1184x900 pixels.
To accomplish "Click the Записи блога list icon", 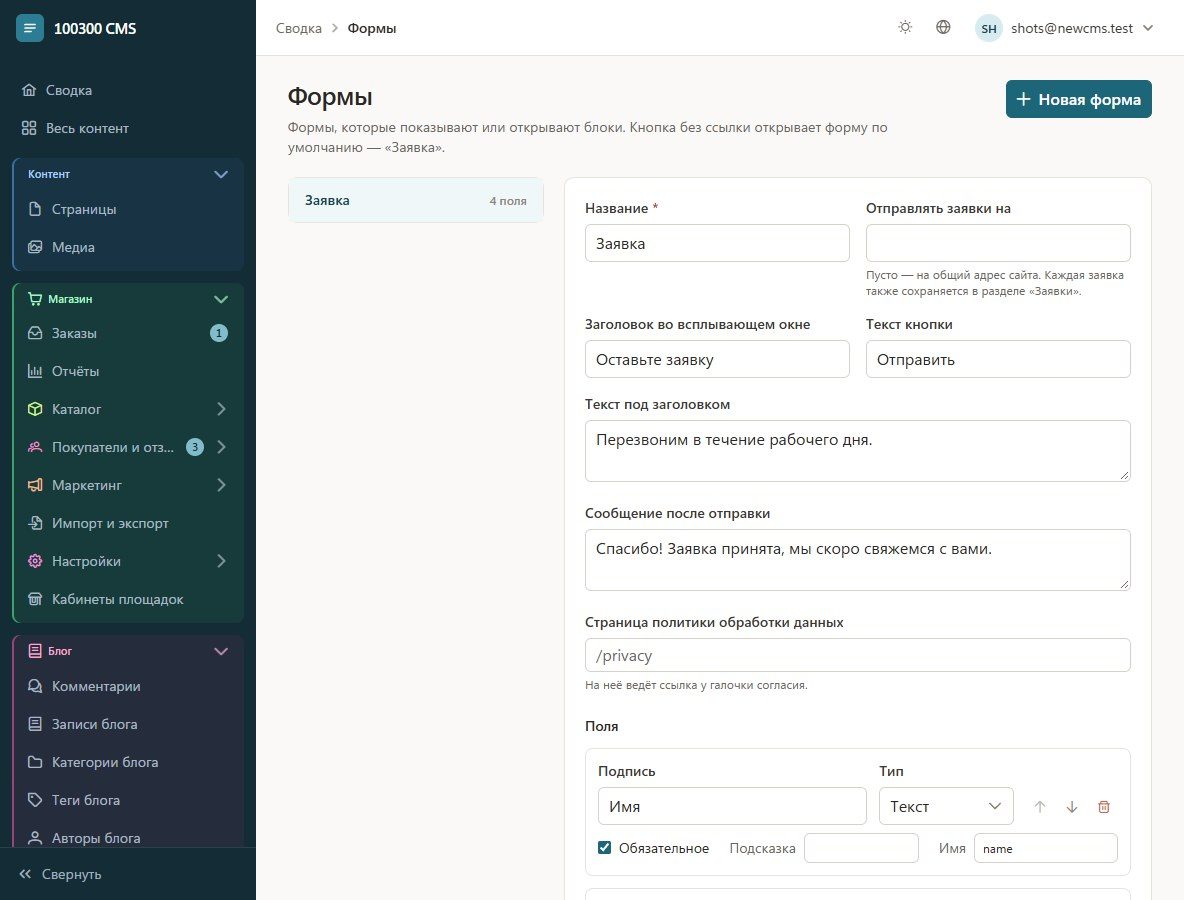I will click(x=35, y=723).
